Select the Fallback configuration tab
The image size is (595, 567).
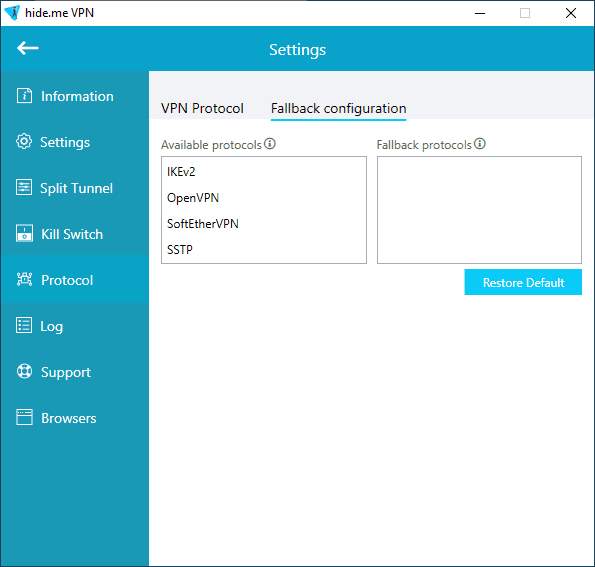pos(338,109)
